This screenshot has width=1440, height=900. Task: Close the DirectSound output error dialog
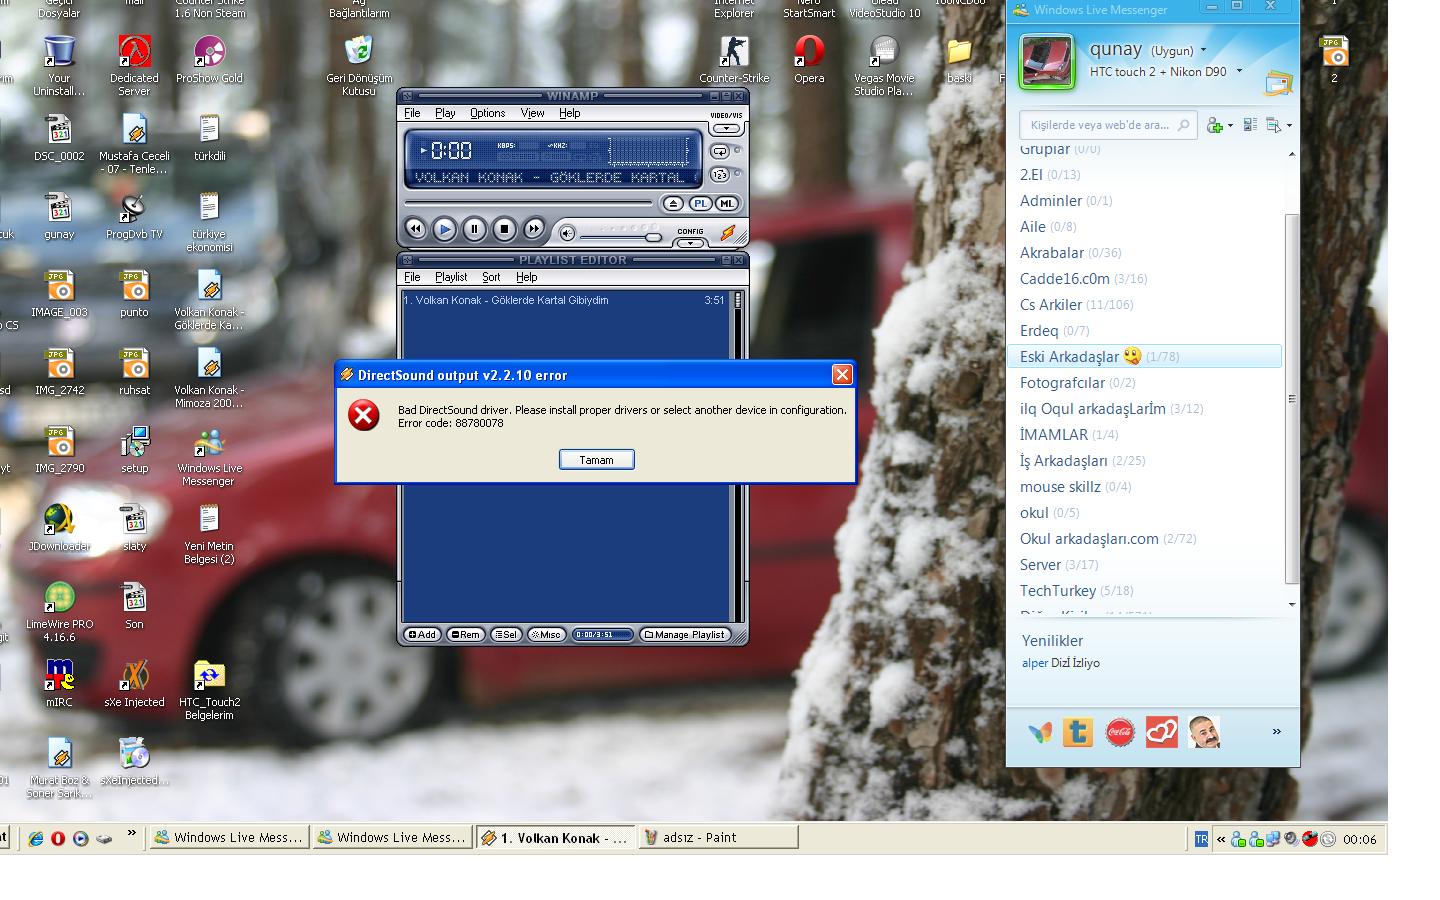(x=842, y=374)
